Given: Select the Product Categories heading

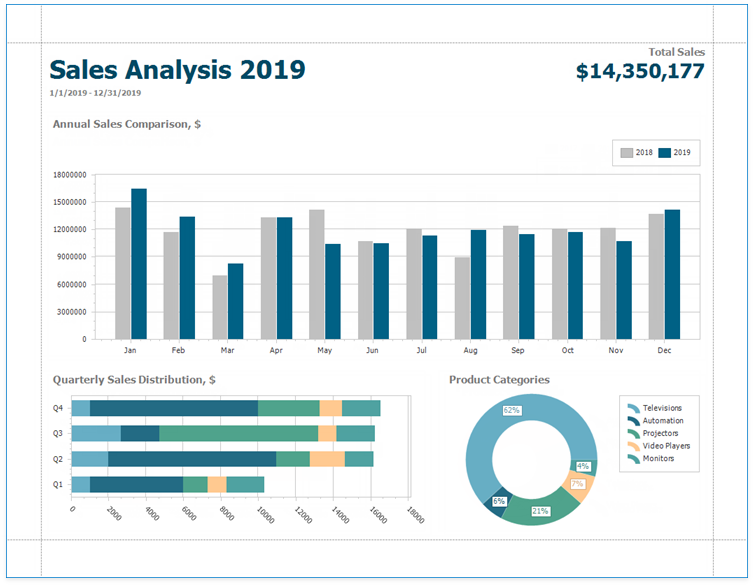Looking at the screenshot, I should point(499,380).
